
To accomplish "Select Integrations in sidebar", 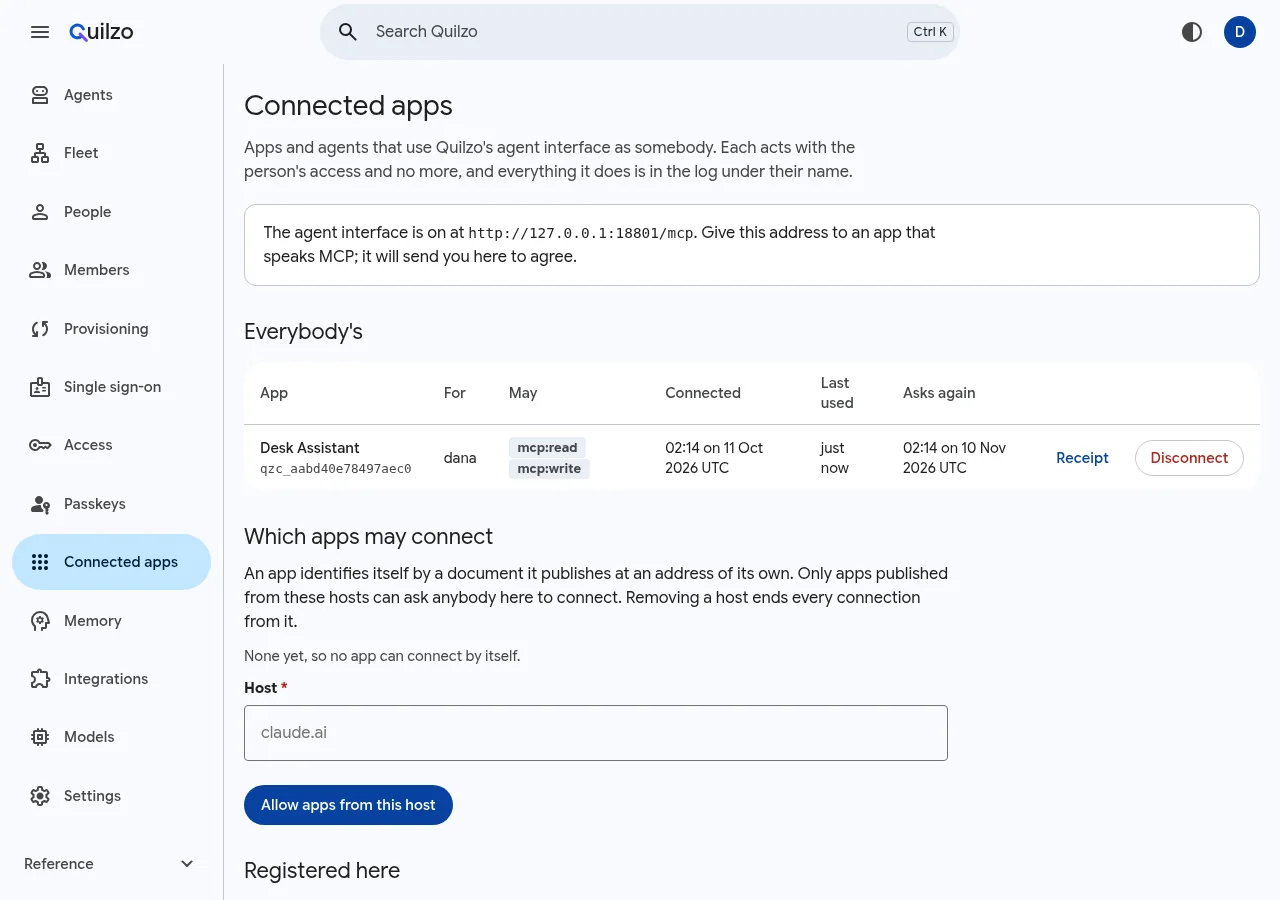I will tap(111, 679).
